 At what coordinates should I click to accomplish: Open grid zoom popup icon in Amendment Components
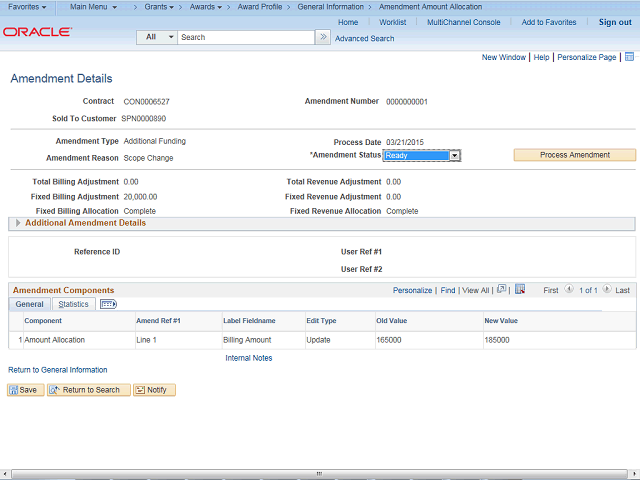coord(502,290)
